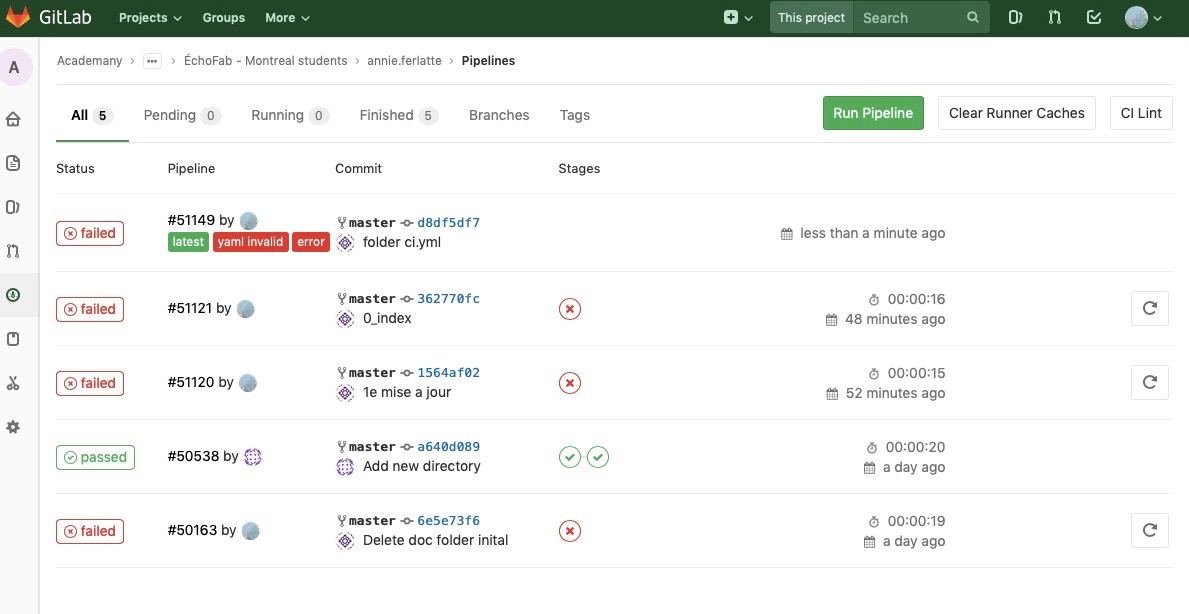The height and width of the screenshot is (614, 1189).
Task: Open Merge Requests icon in top bar
Action: coord(1054,17)
